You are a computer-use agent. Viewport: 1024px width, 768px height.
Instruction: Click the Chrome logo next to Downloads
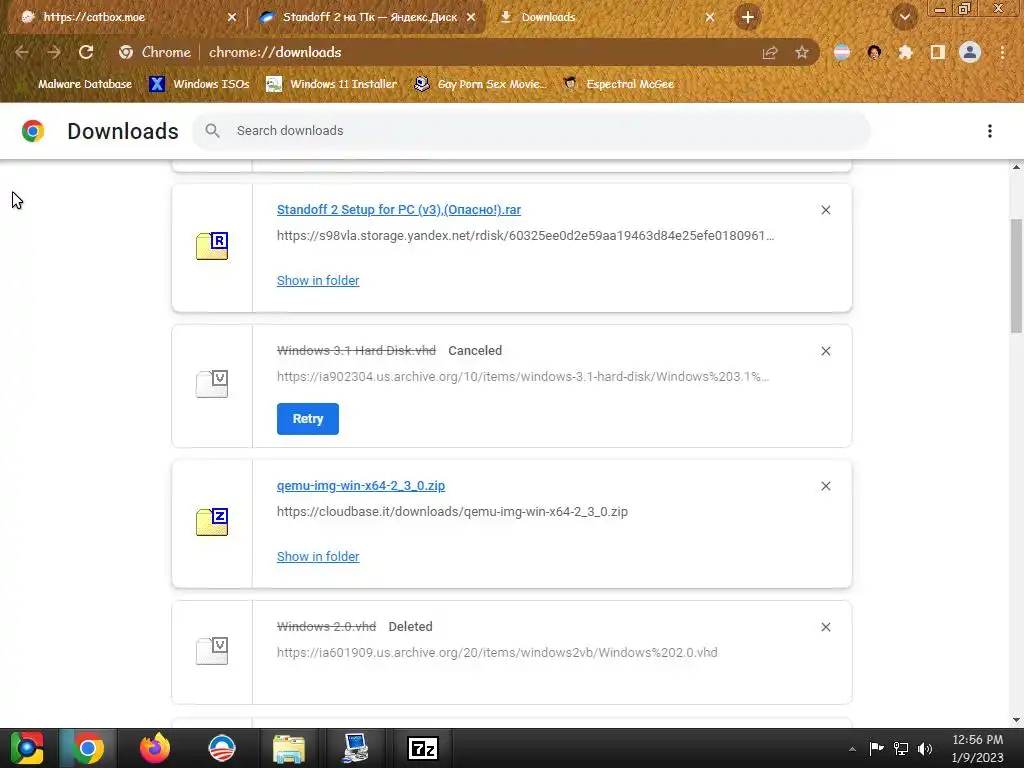[x=33, y=131]
